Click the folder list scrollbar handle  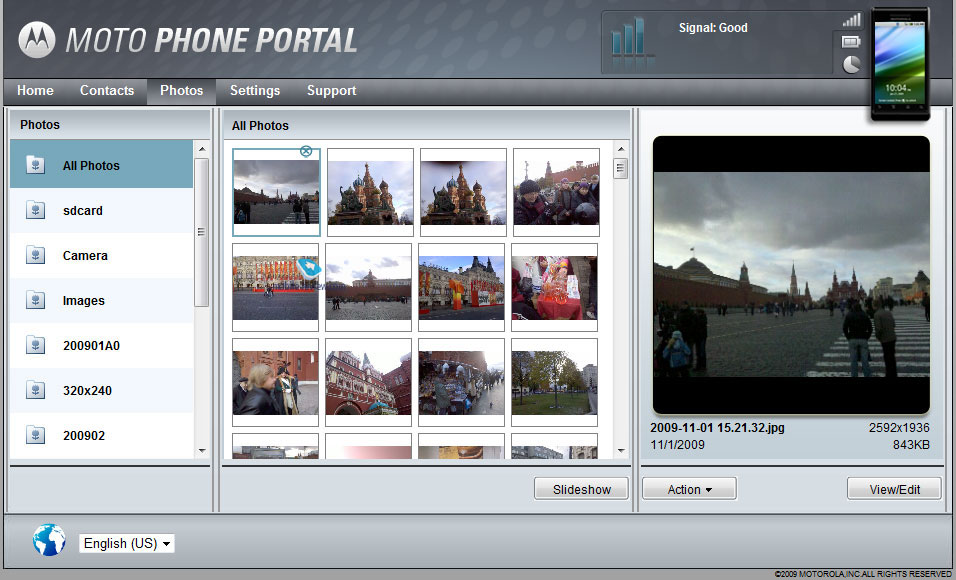(x=202, y=232)
